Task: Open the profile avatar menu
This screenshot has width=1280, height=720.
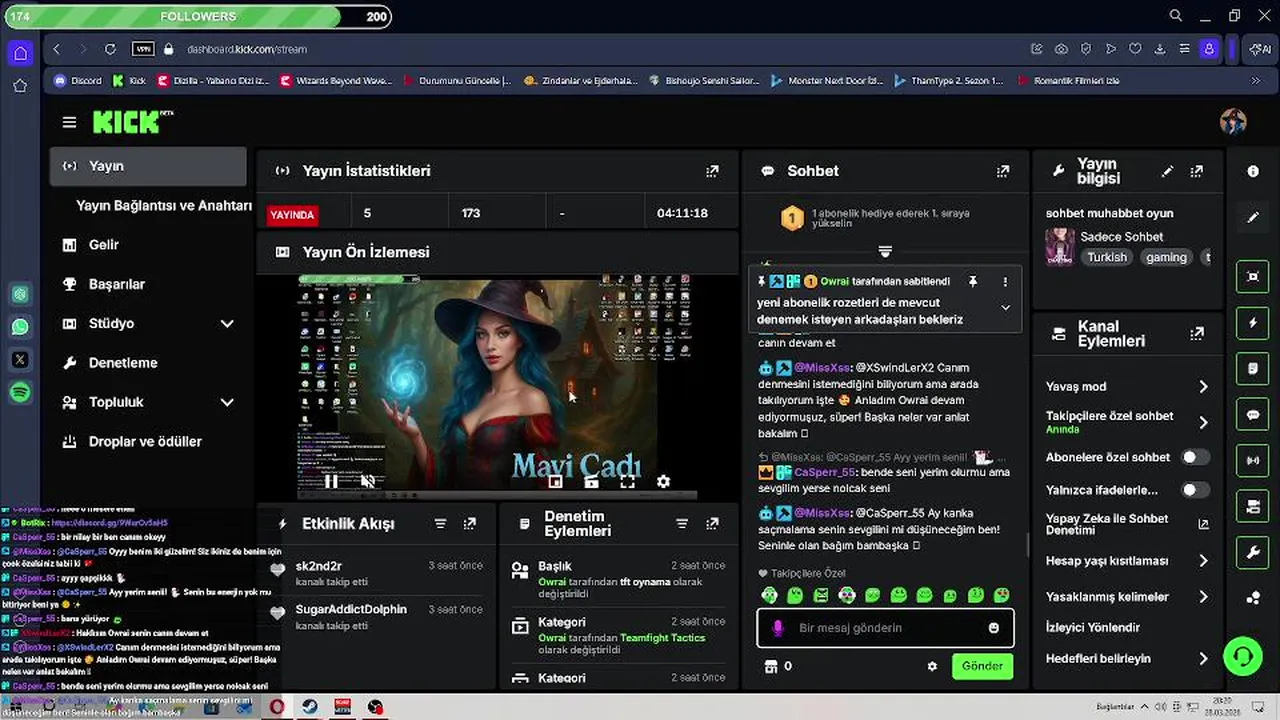Action: (1233, 122)
